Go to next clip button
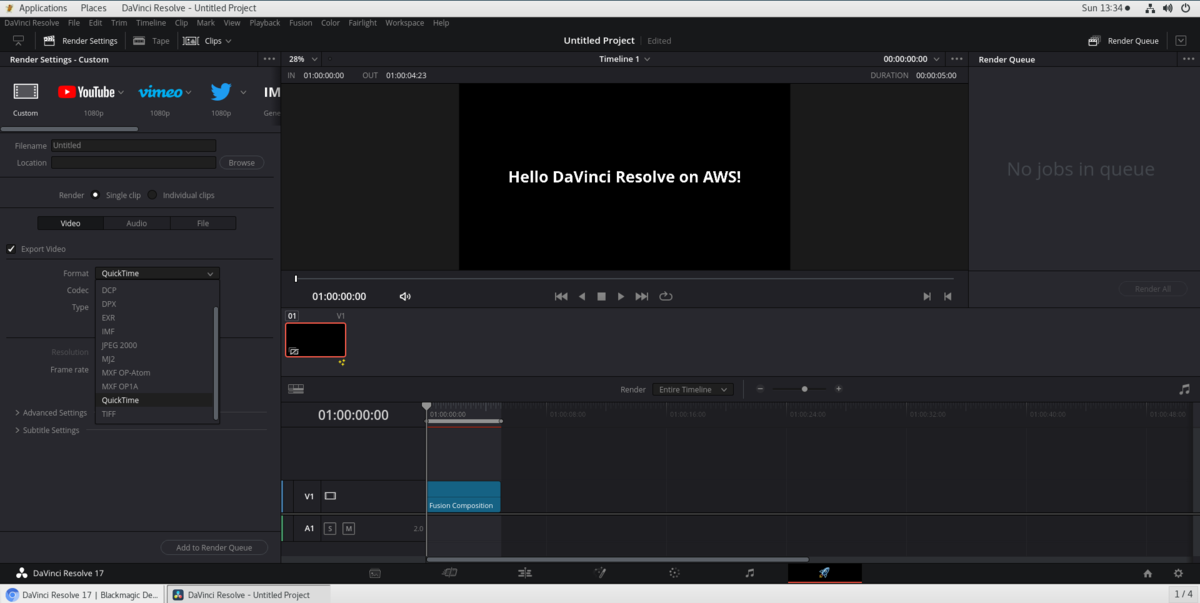 click(927, 297)
